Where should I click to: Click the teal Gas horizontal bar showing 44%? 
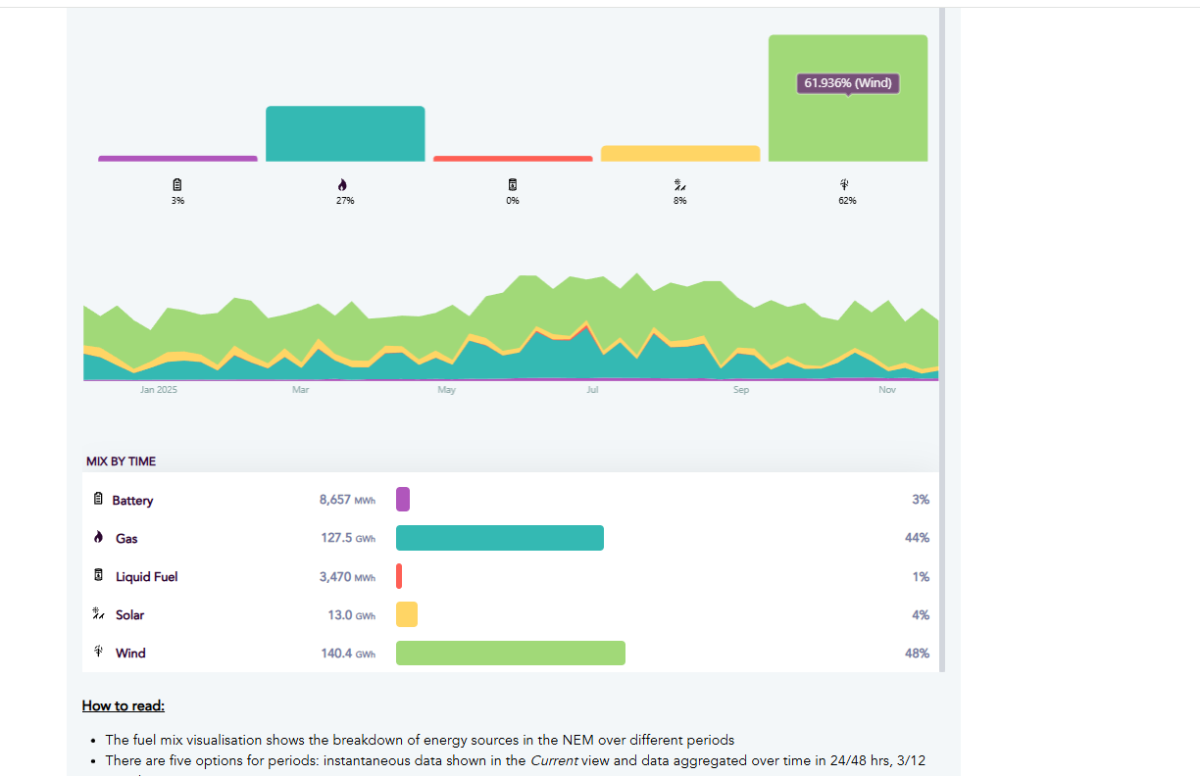[x=499, y=538]
